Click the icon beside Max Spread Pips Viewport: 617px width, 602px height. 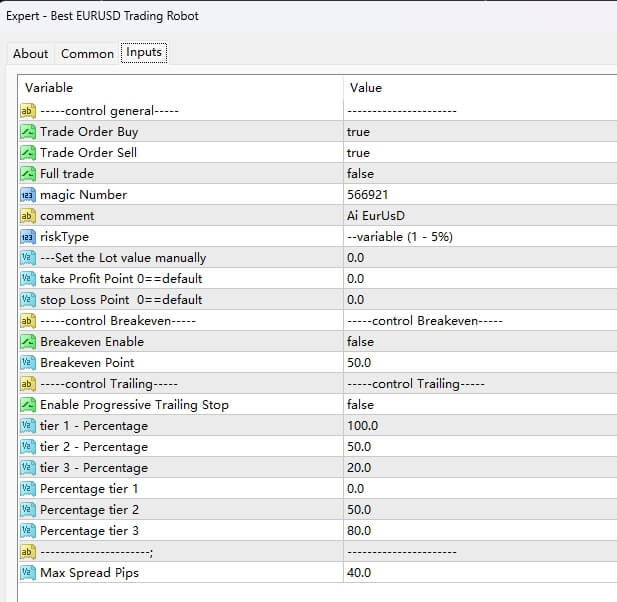(x=28, y=573)
